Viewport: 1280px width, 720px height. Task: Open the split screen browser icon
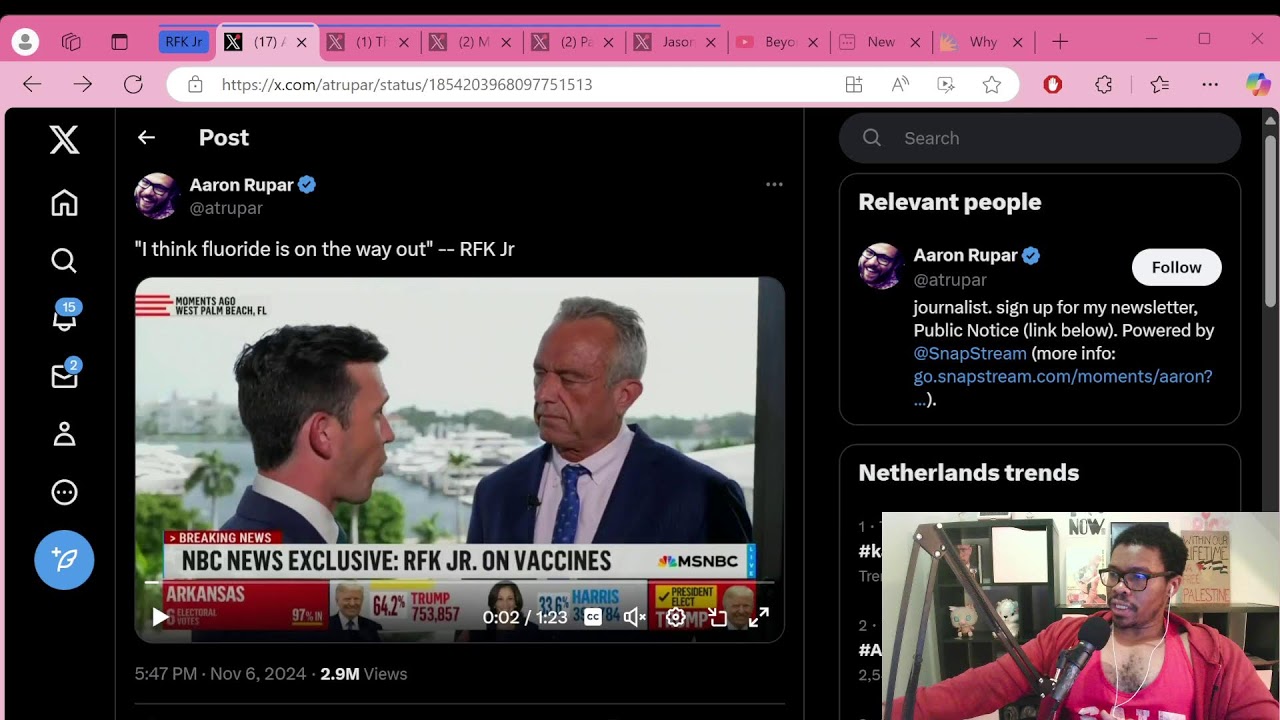pos(854,85)
